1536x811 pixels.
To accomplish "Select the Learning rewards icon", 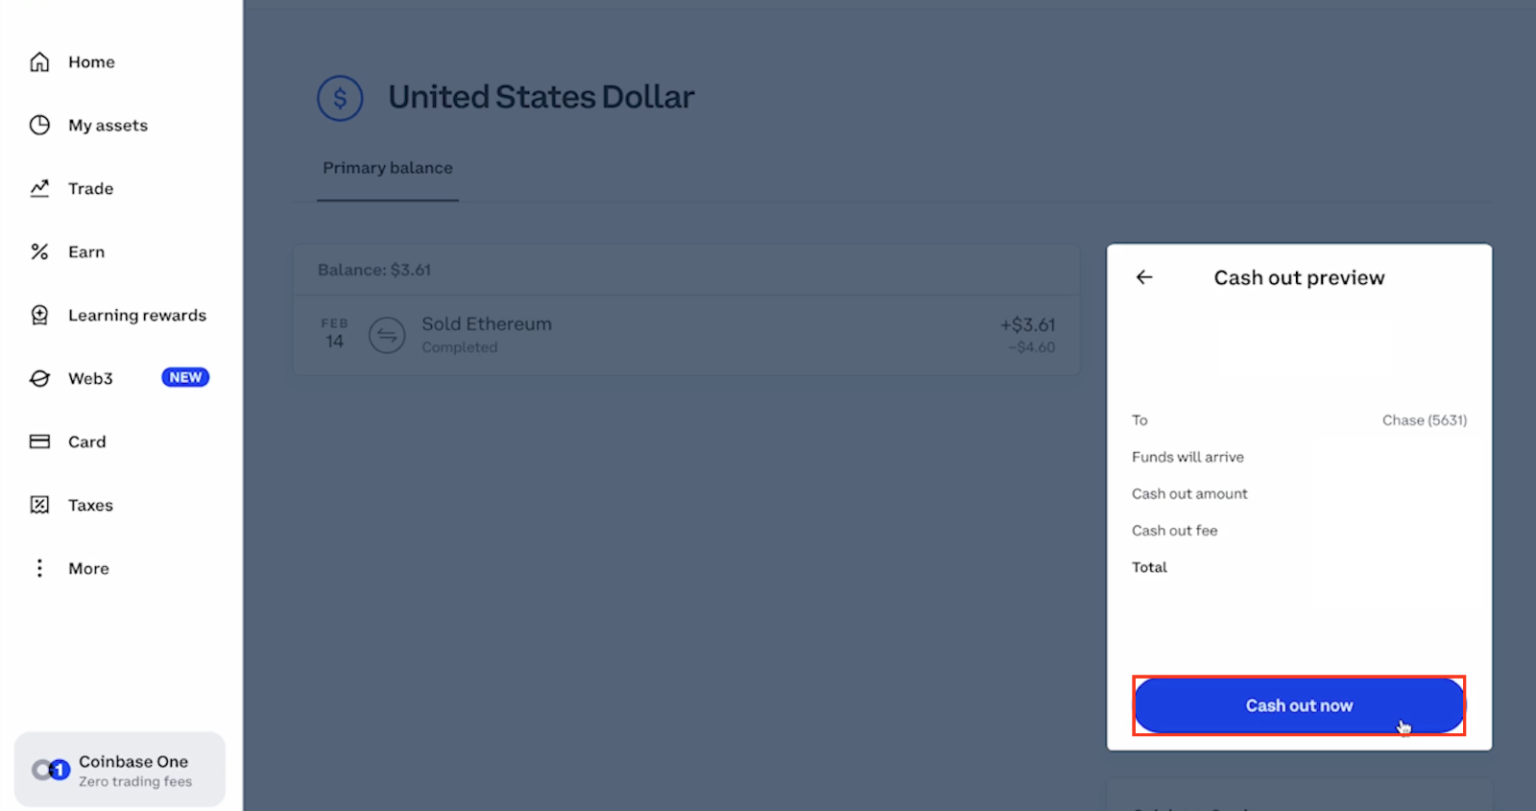I will click(x=39, y=314).
